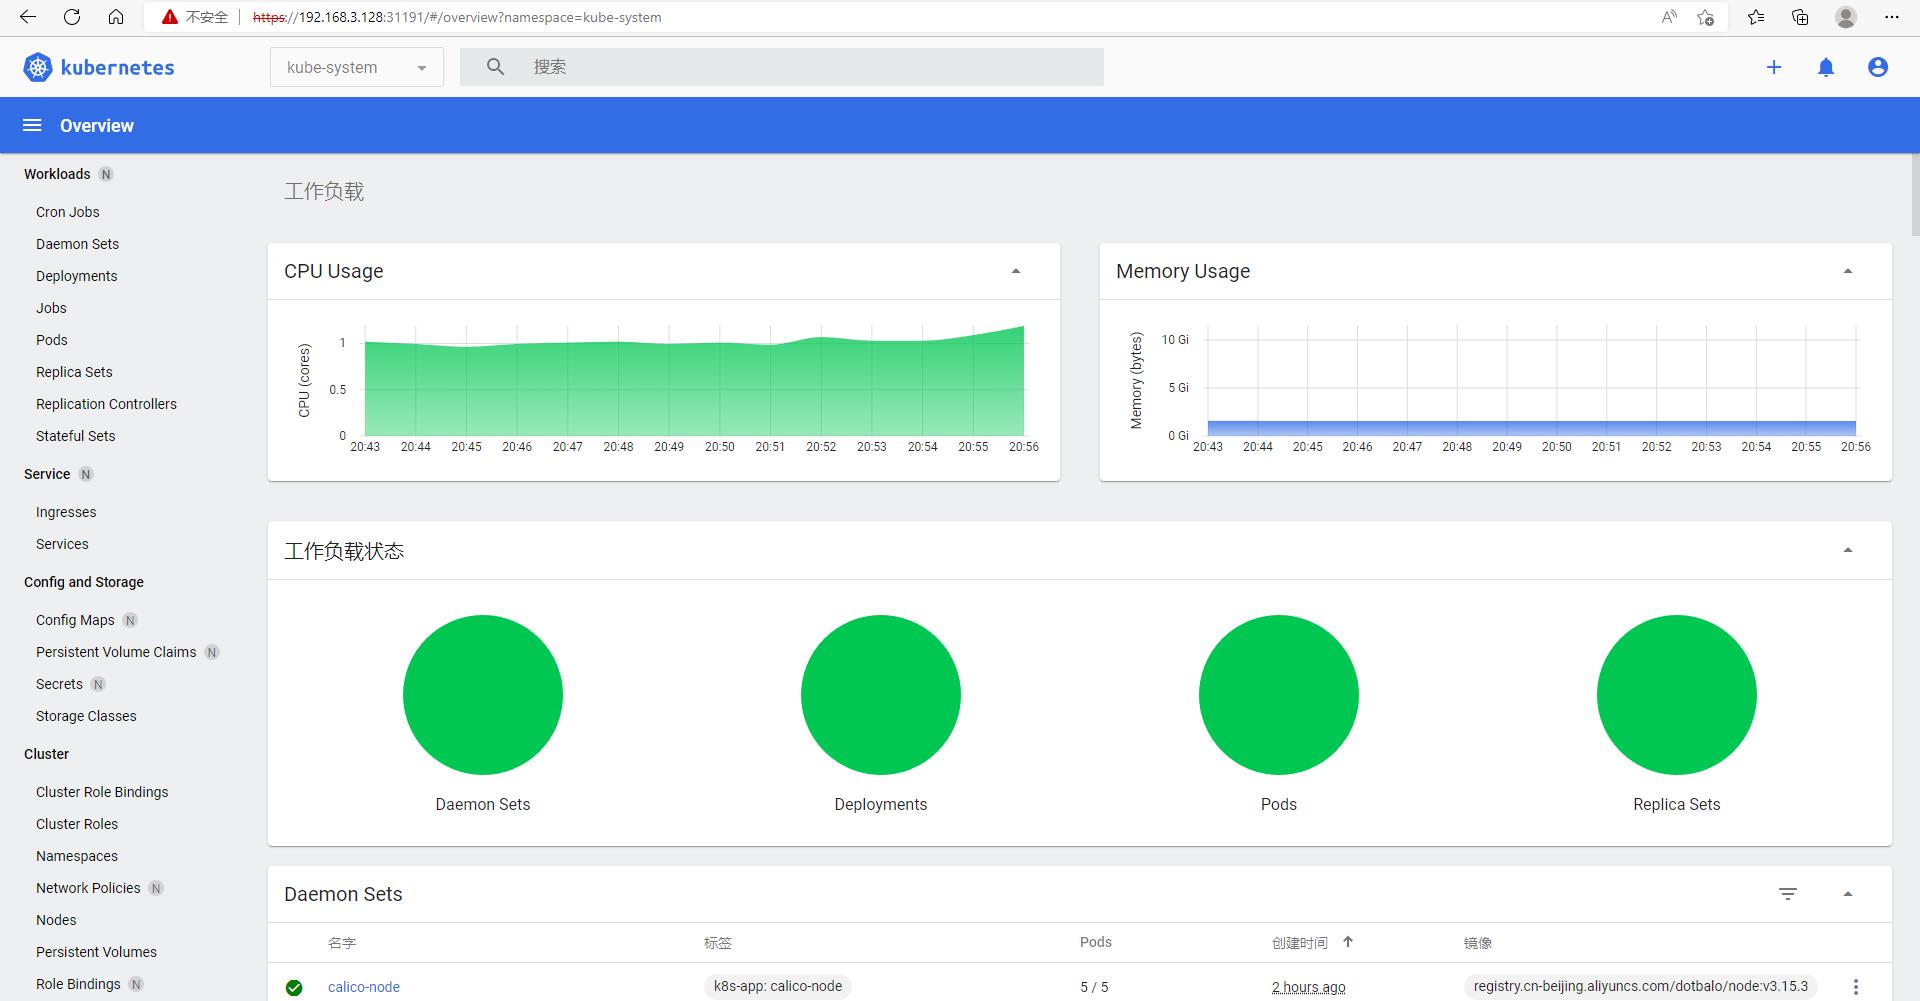The width and height of the screenshot is (1920, 1001).
Task: Collapse the Daemon Sets table
Action: coord(1848,894)
